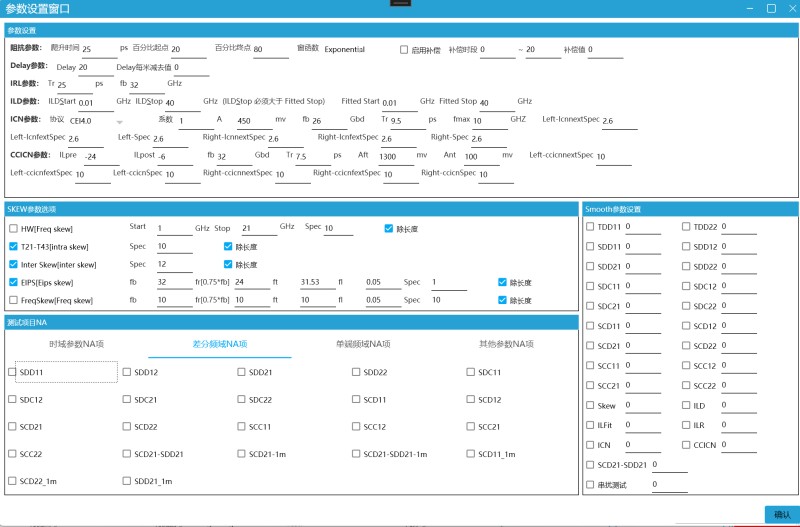
Task: Disable the Inter Skew[inter skew] checkbox
Action: point(13,264)
